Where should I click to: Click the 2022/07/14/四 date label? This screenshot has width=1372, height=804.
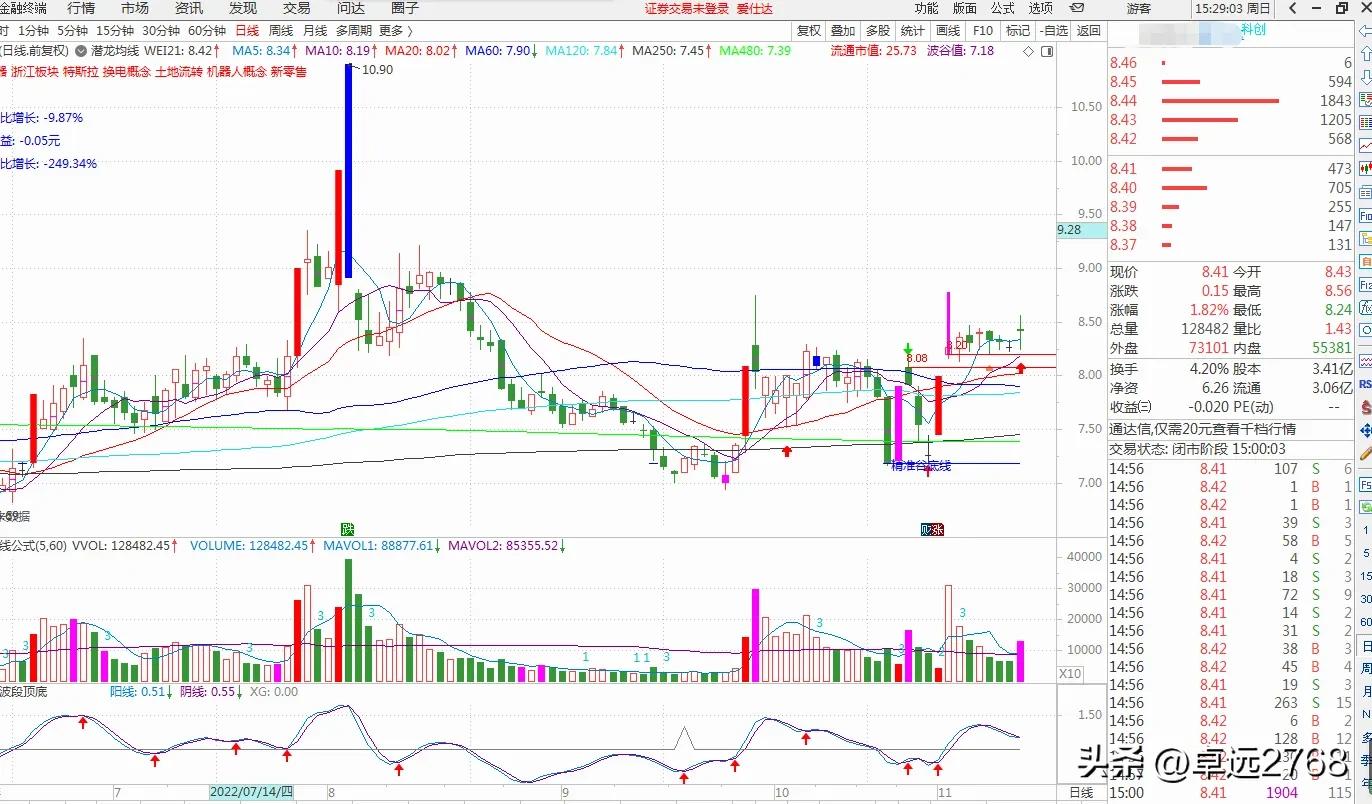click(252, 792)
